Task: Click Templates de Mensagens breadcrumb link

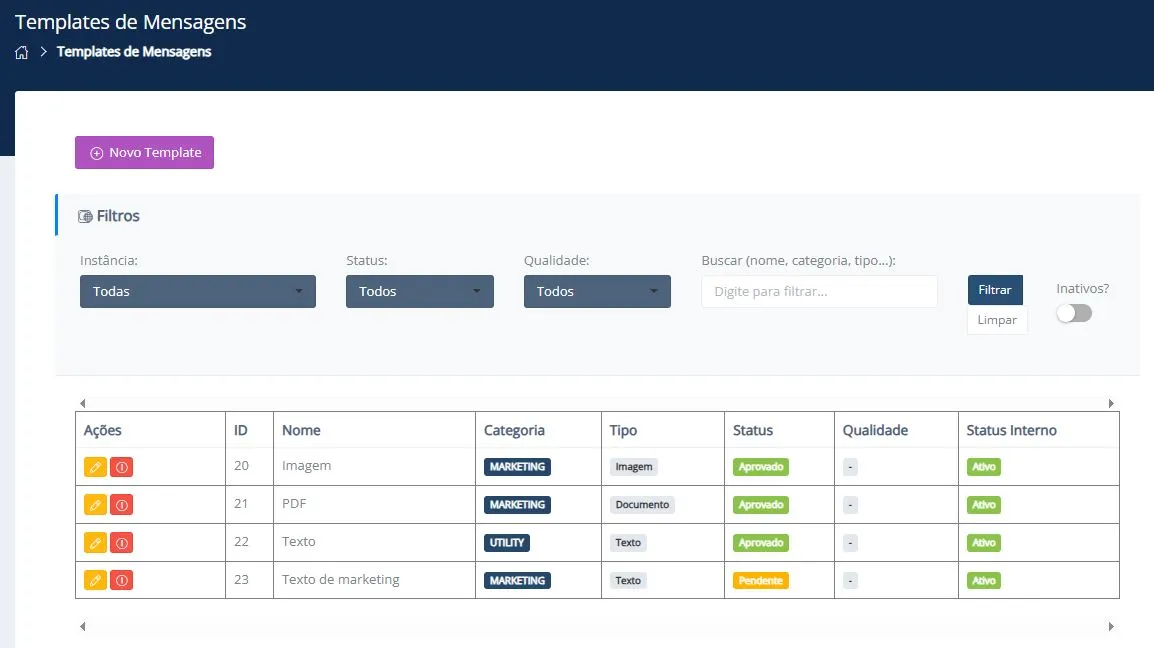Action: [134, 52]
